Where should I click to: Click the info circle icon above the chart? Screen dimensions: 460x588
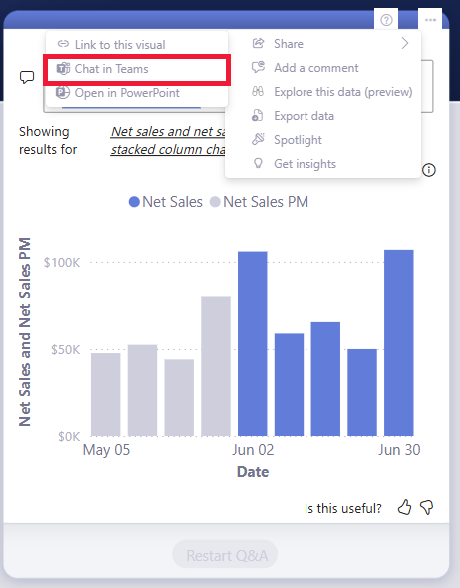tap(429, 170)
